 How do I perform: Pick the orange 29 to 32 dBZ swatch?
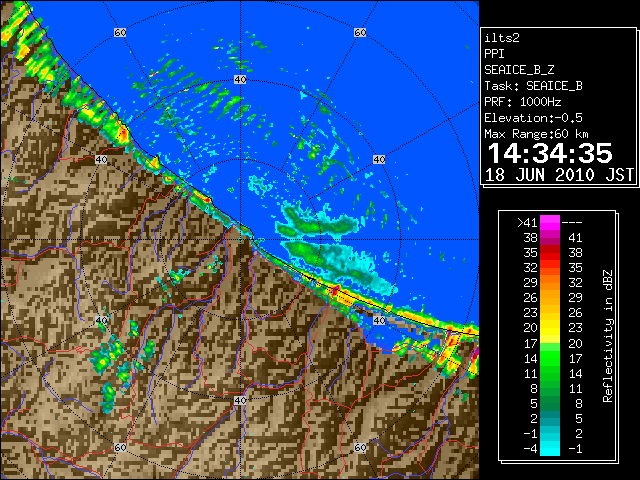550,283
